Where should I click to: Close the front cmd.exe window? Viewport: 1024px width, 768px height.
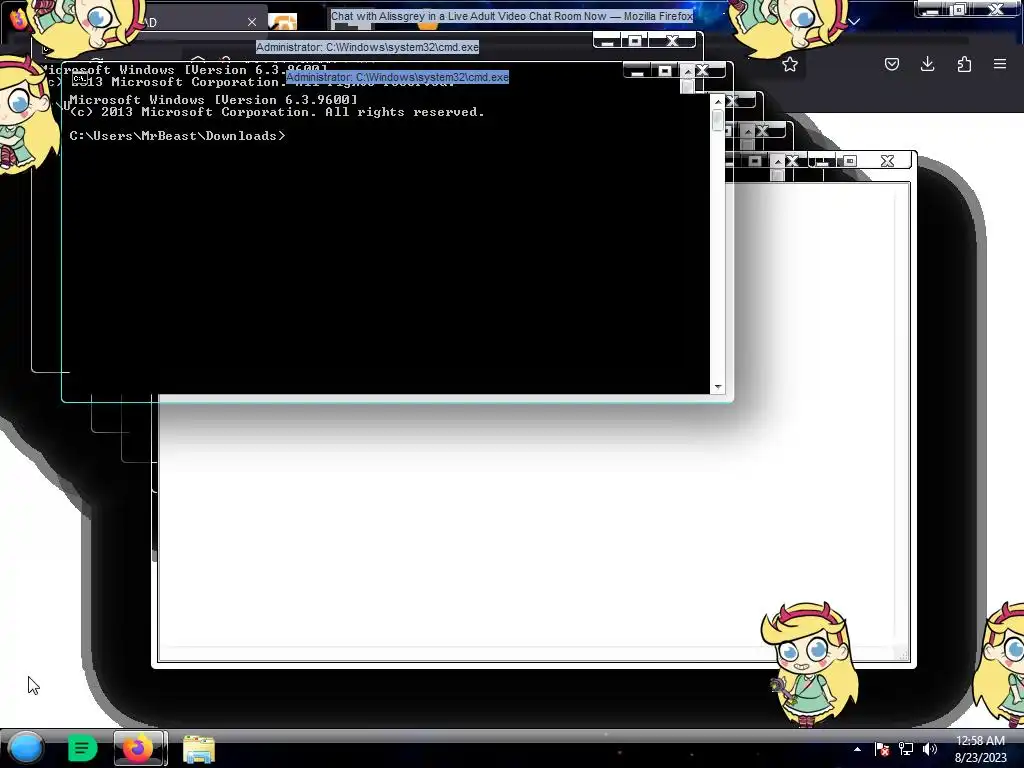point(702,71)
